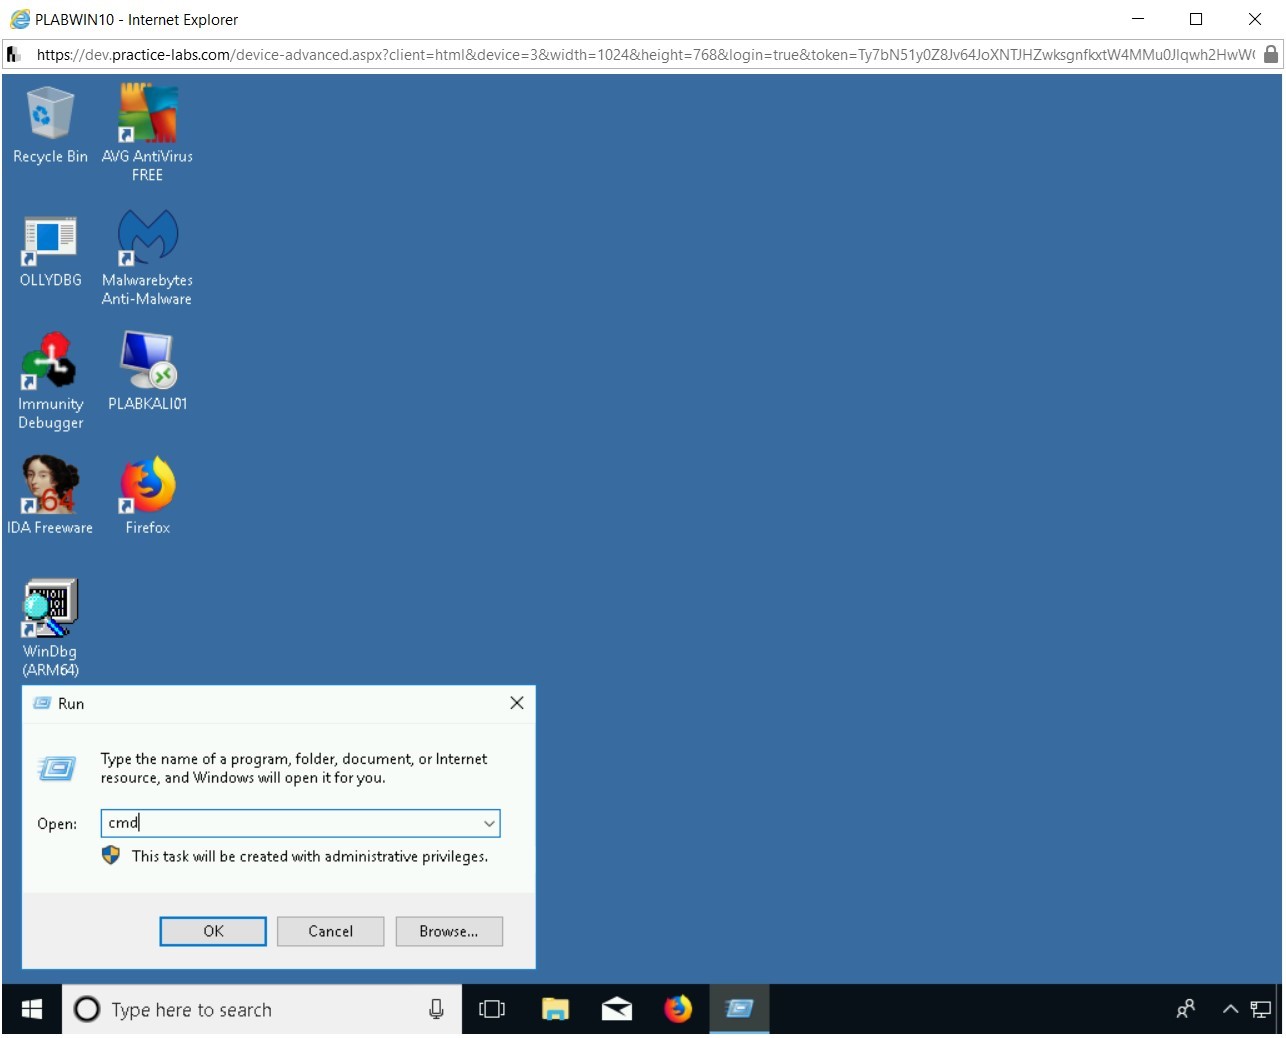Open the Recycle Bin
Screen dimensions: 1286x1038
[50, 115]
